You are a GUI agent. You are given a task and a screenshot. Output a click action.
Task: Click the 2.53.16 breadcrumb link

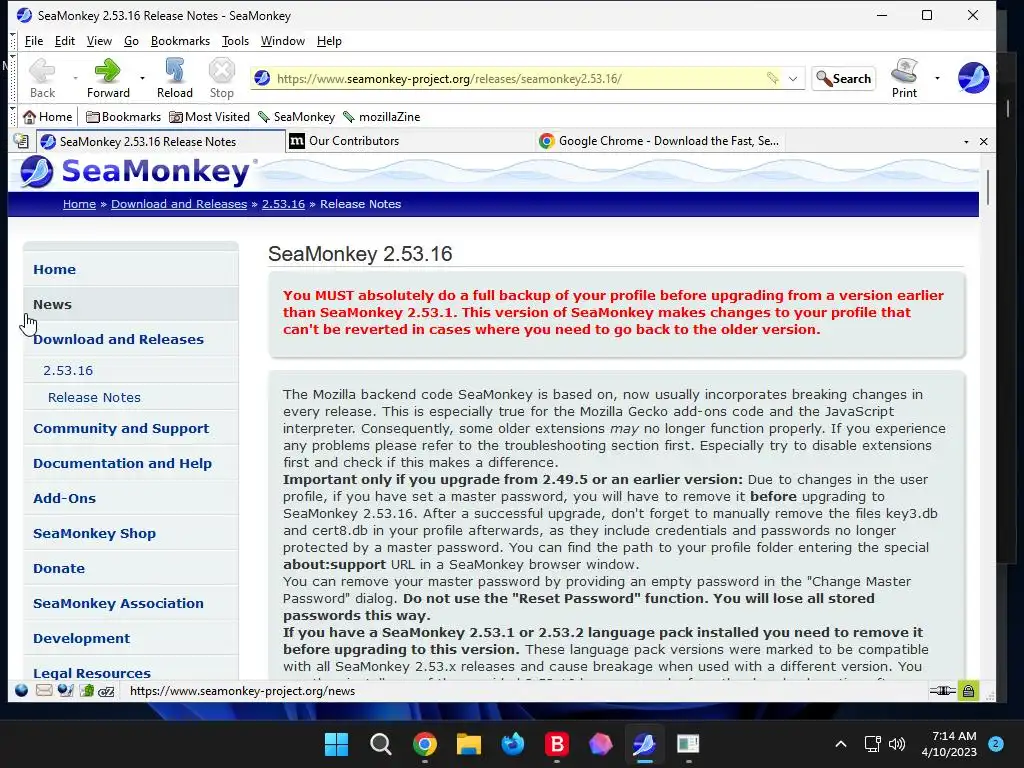283,204
